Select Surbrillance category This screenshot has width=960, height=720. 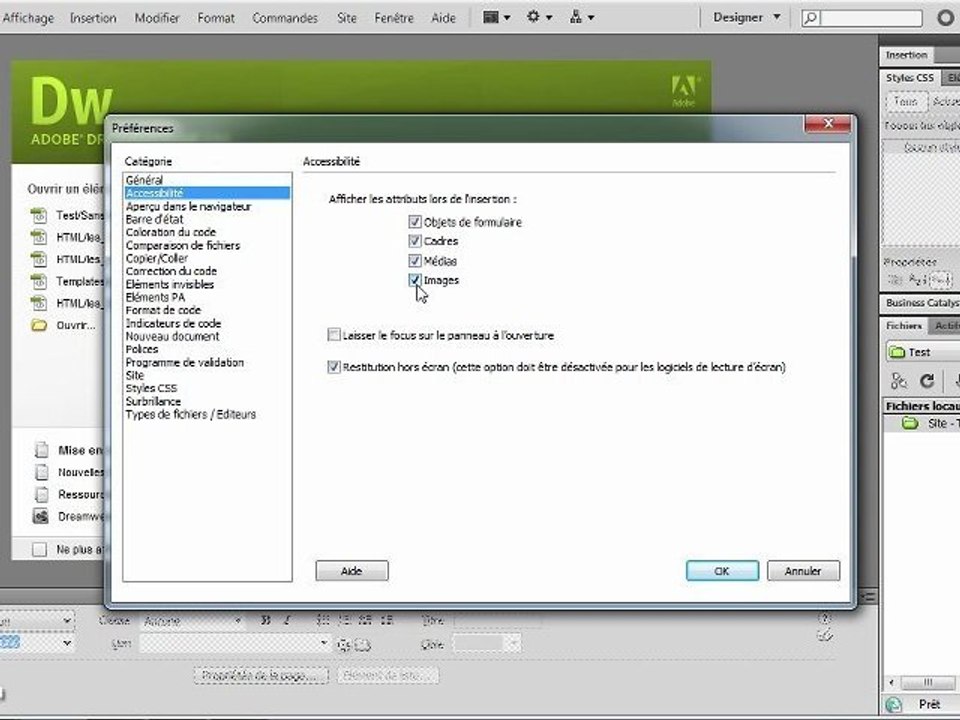[206, 402]
